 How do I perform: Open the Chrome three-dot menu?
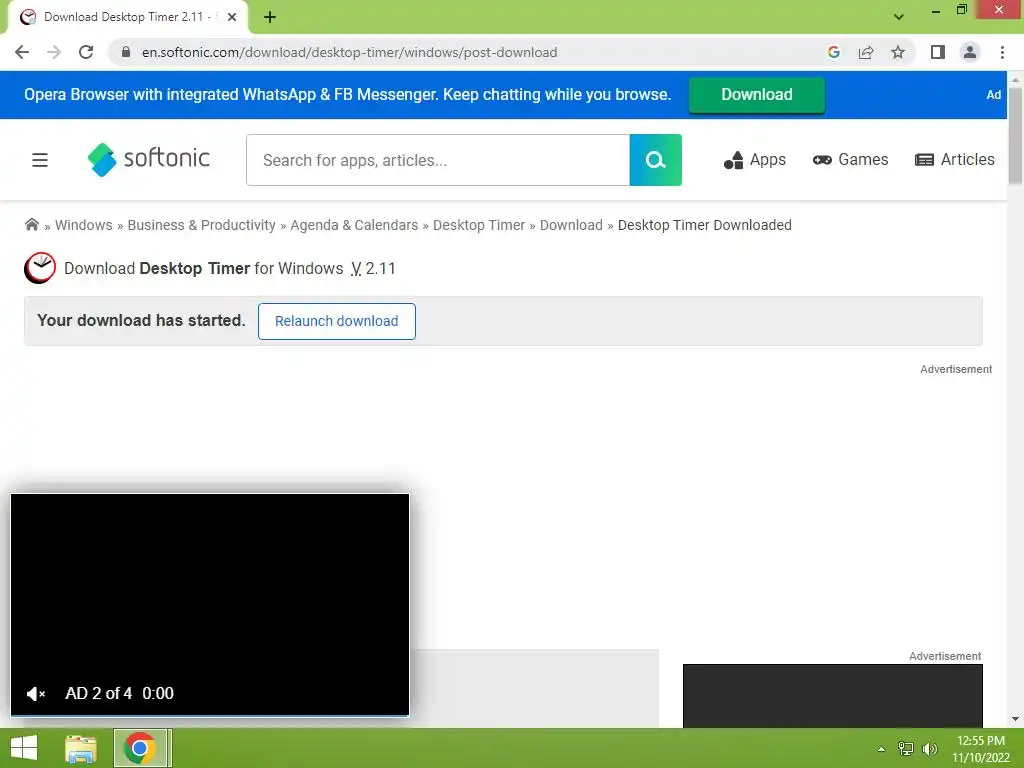(1002, 52)
